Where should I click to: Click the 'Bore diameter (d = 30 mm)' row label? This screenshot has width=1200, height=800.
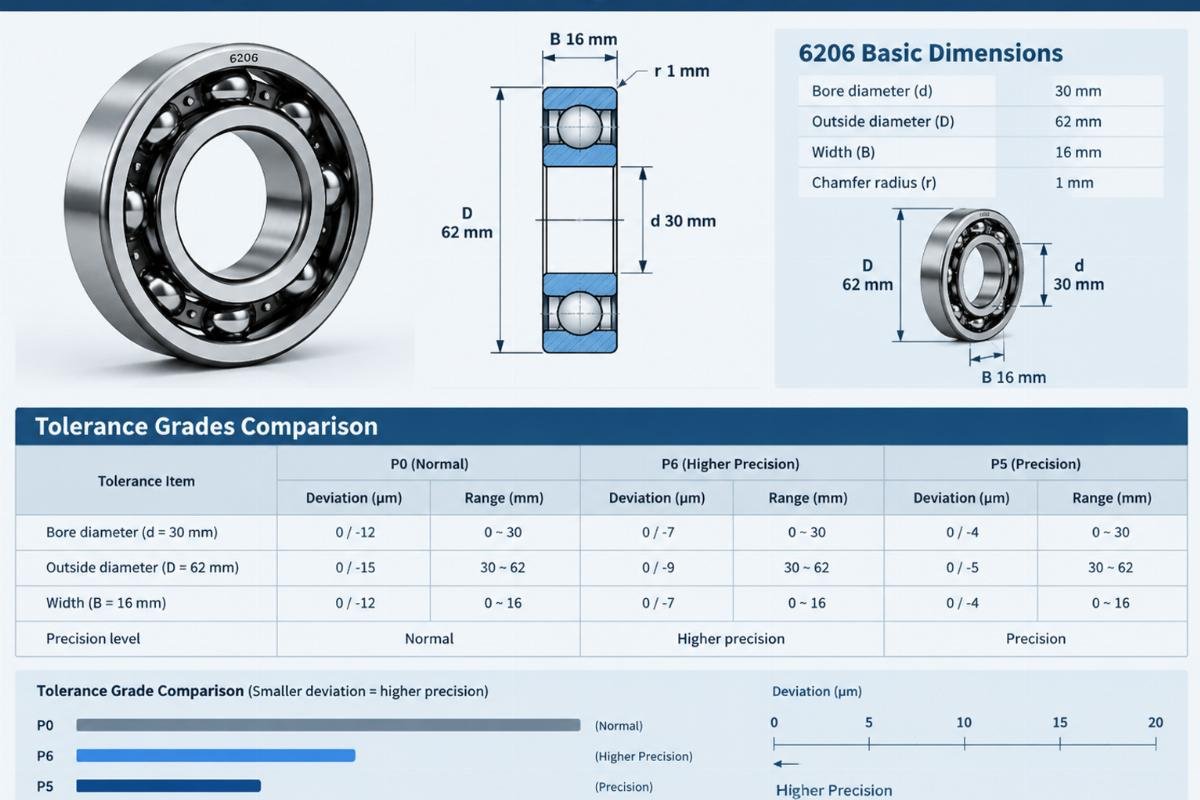(132, 532)
